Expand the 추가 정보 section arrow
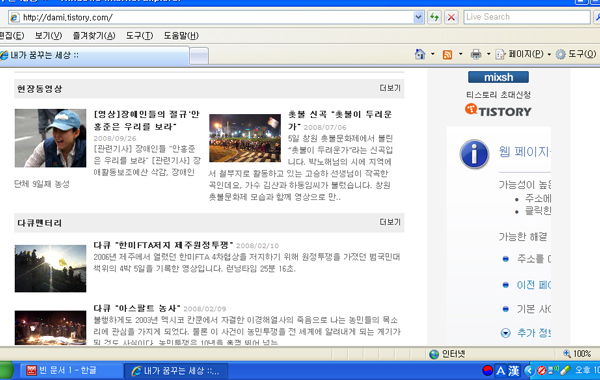Image resolution: width=600 pixels, height=380 pixels. tap(505, 333)
